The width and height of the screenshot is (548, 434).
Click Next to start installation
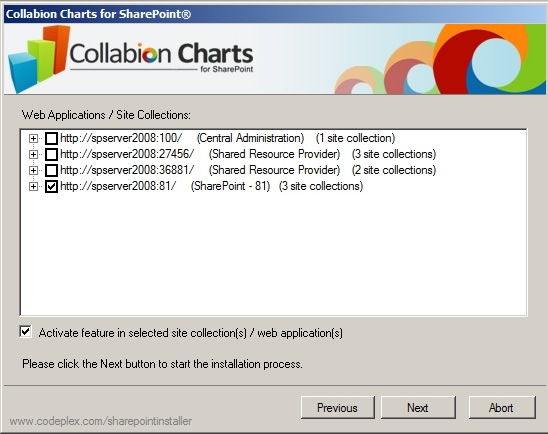pos(418,407)
